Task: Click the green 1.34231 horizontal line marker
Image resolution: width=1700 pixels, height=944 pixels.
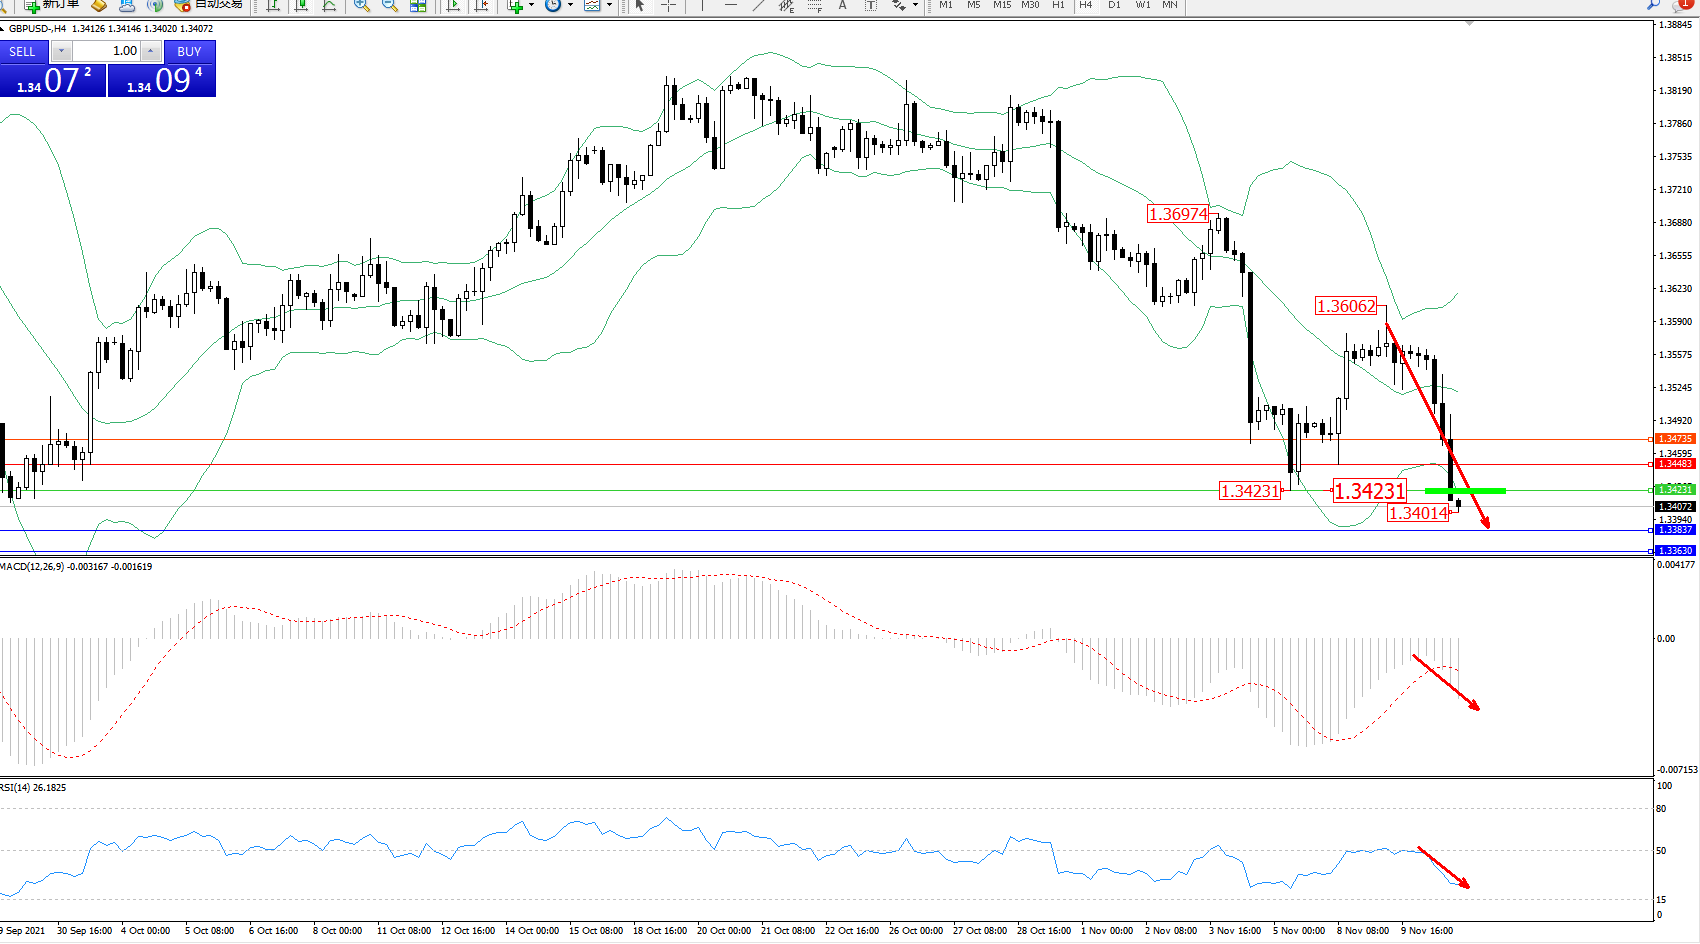Action: [x=1465, y=490]
